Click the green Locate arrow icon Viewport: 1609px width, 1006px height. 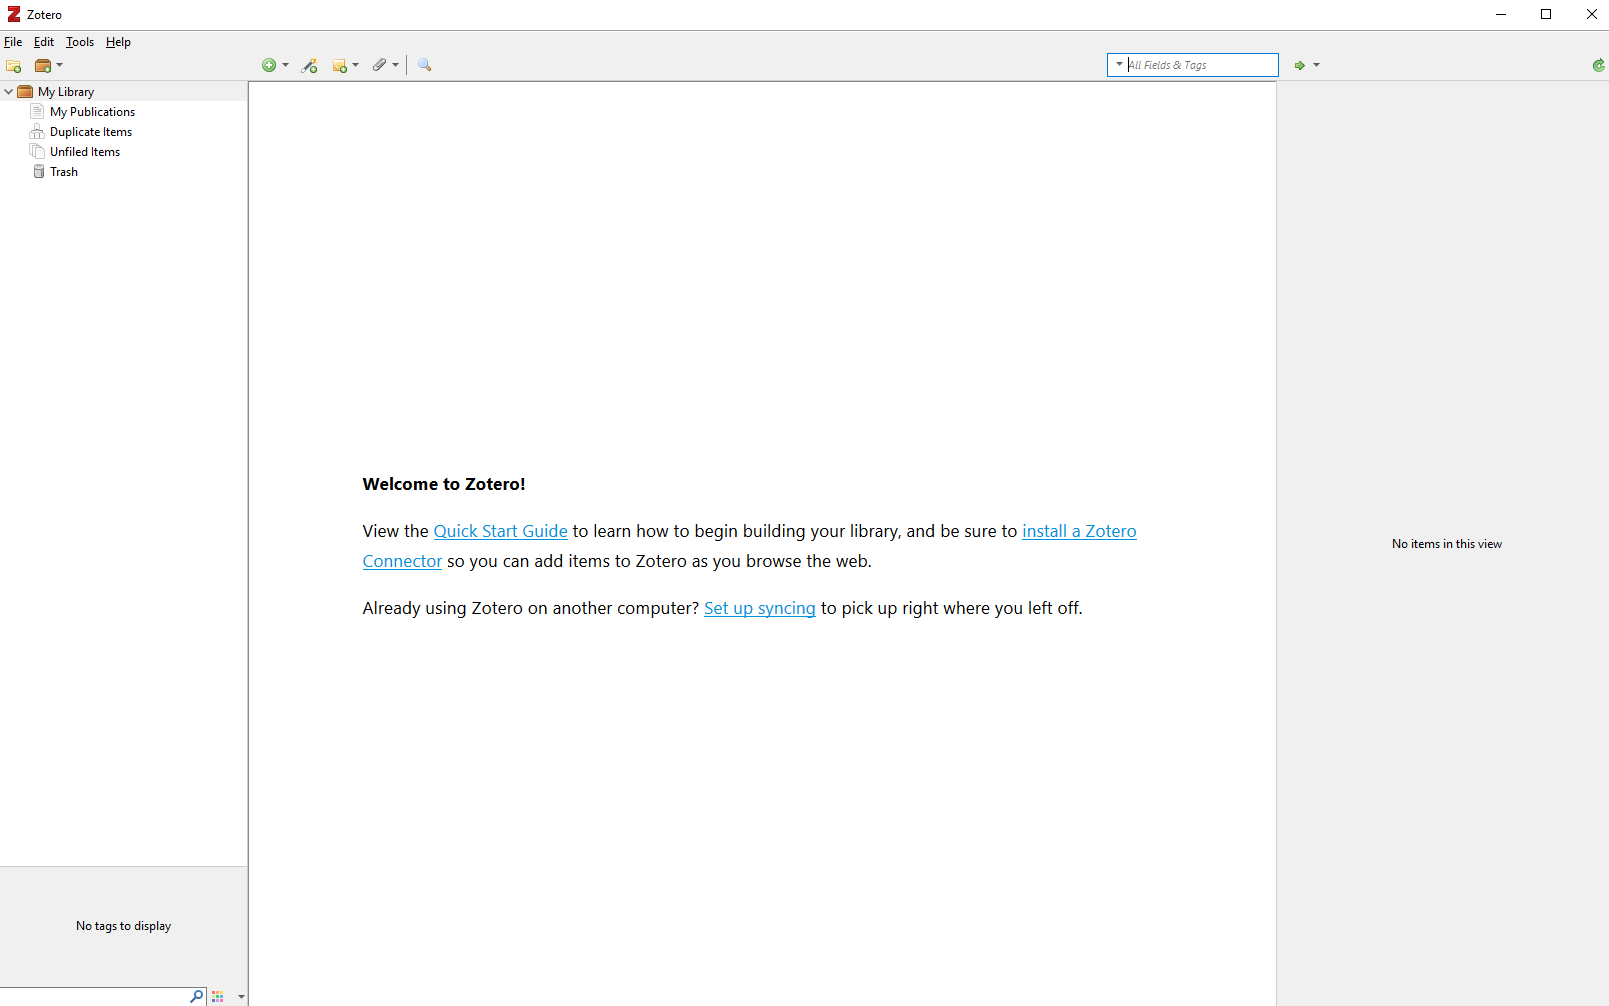tap(1299, 66)
